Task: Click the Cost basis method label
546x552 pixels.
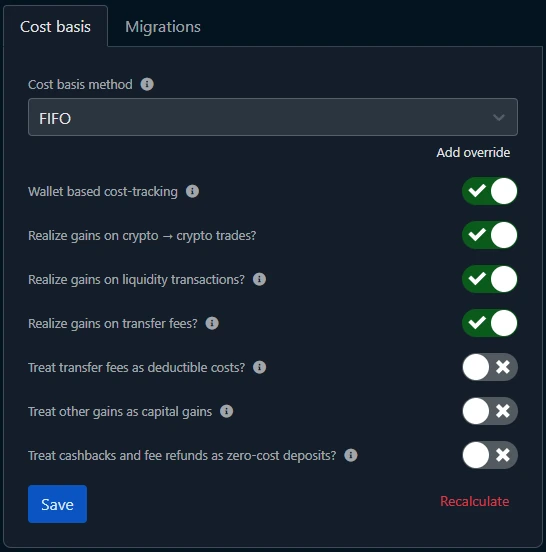Action: (80, 84)
